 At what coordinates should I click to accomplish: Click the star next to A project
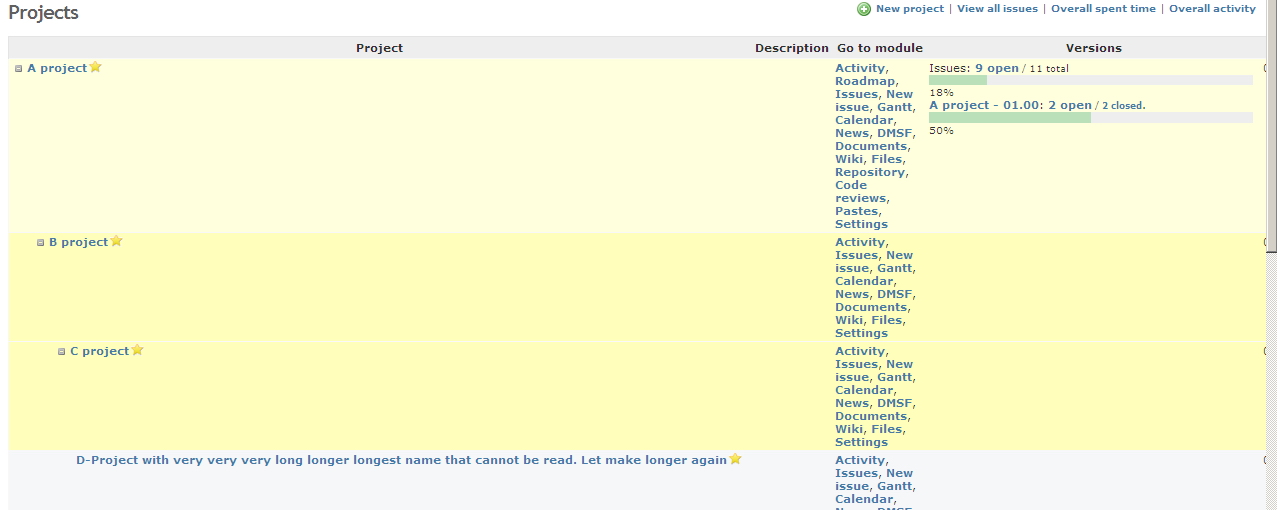point(96,67)
